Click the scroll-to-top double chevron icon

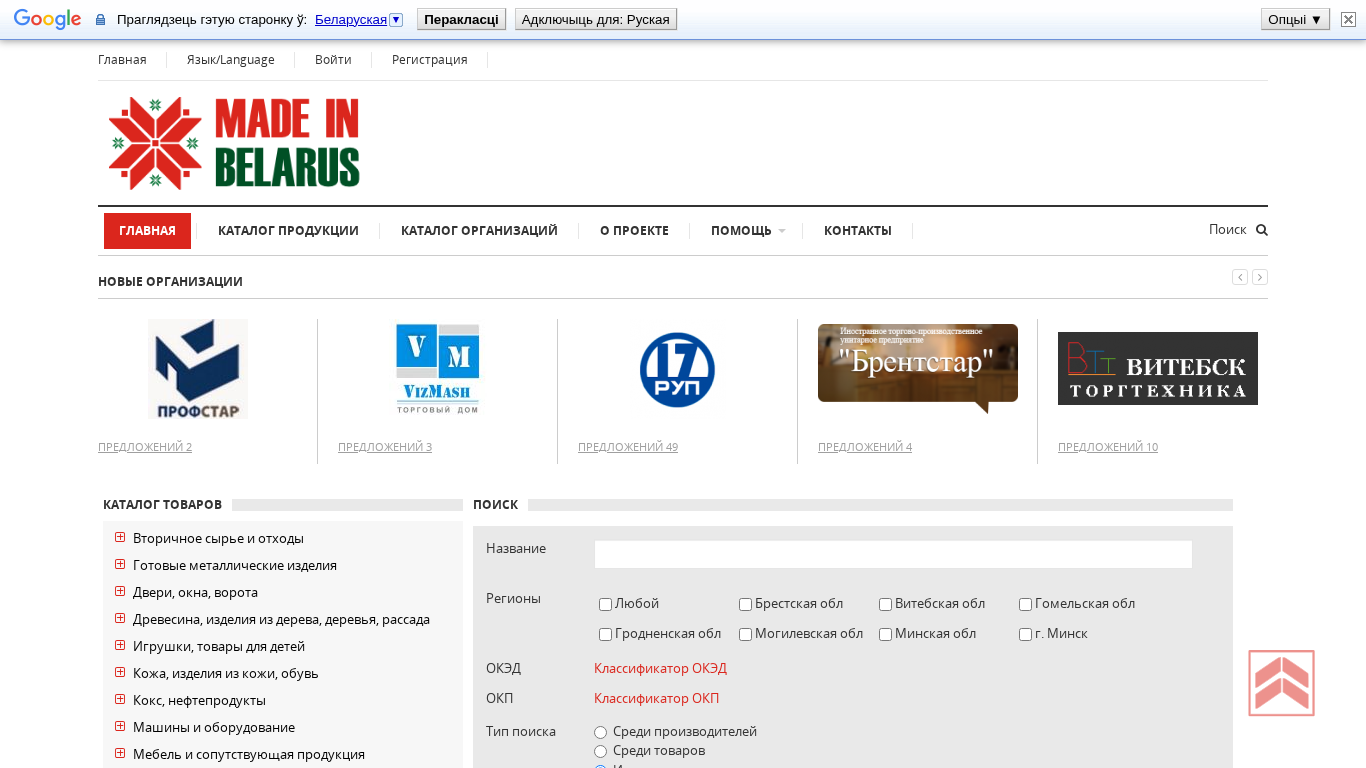coord(1281,683)
